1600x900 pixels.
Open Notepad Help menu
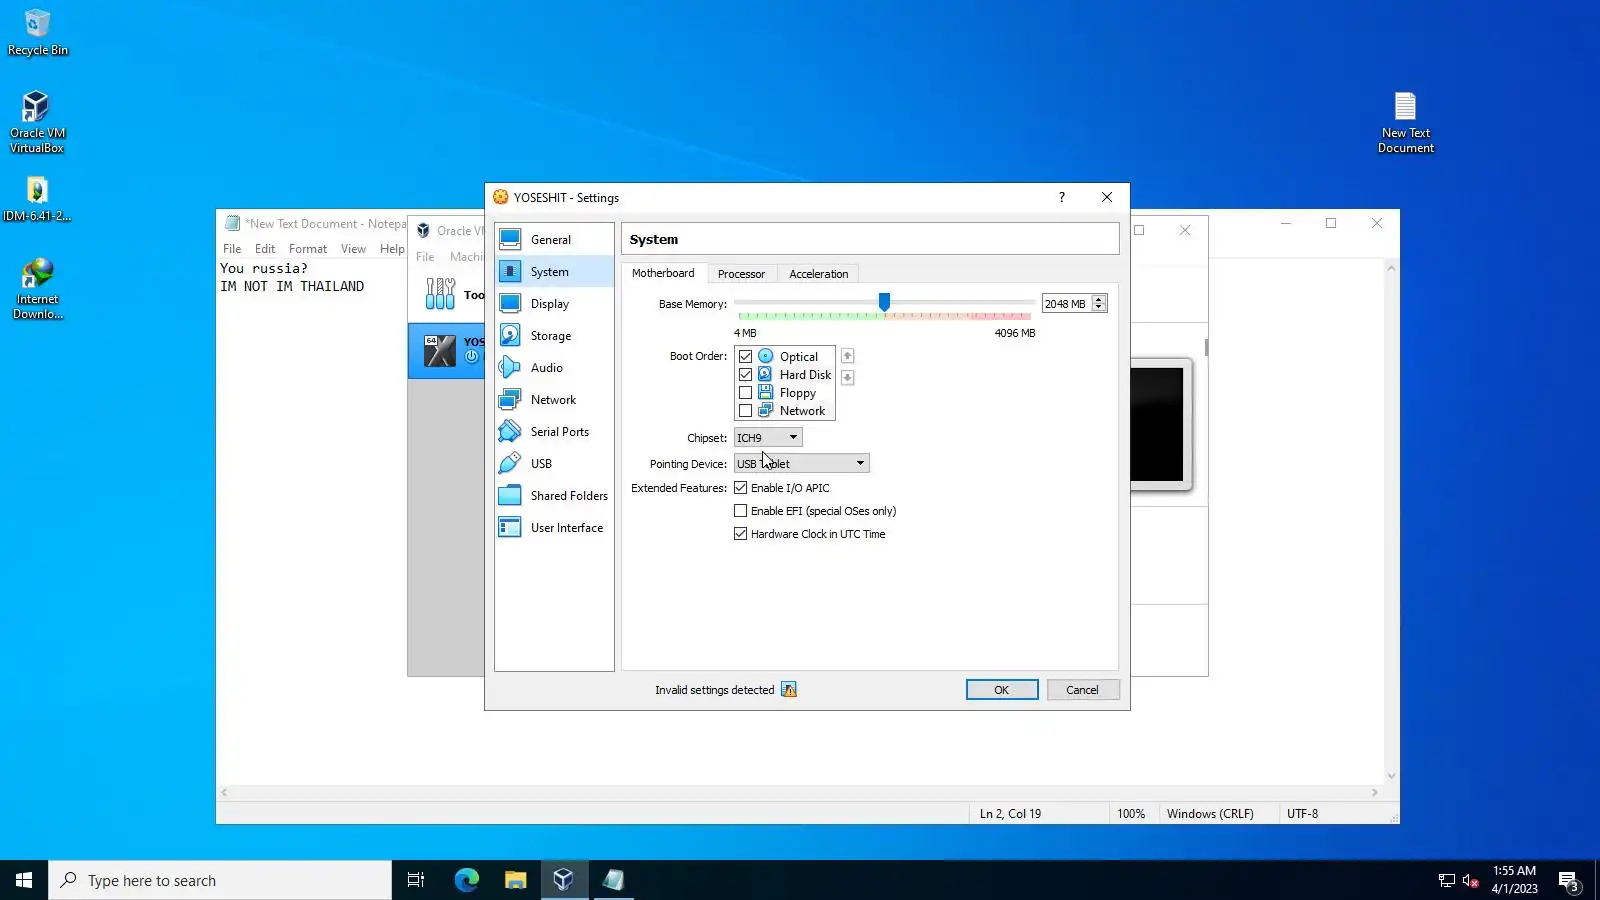coord(392,249)
